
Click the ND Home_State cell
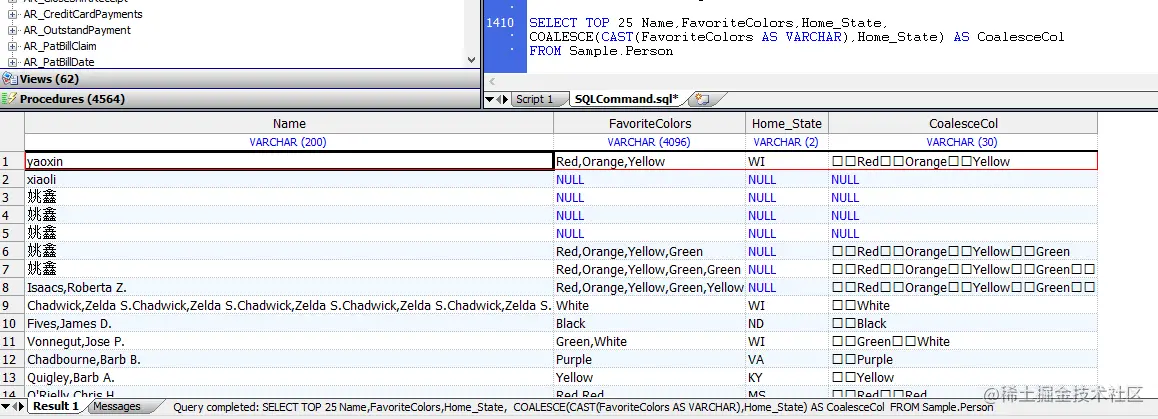click(787, 324)
